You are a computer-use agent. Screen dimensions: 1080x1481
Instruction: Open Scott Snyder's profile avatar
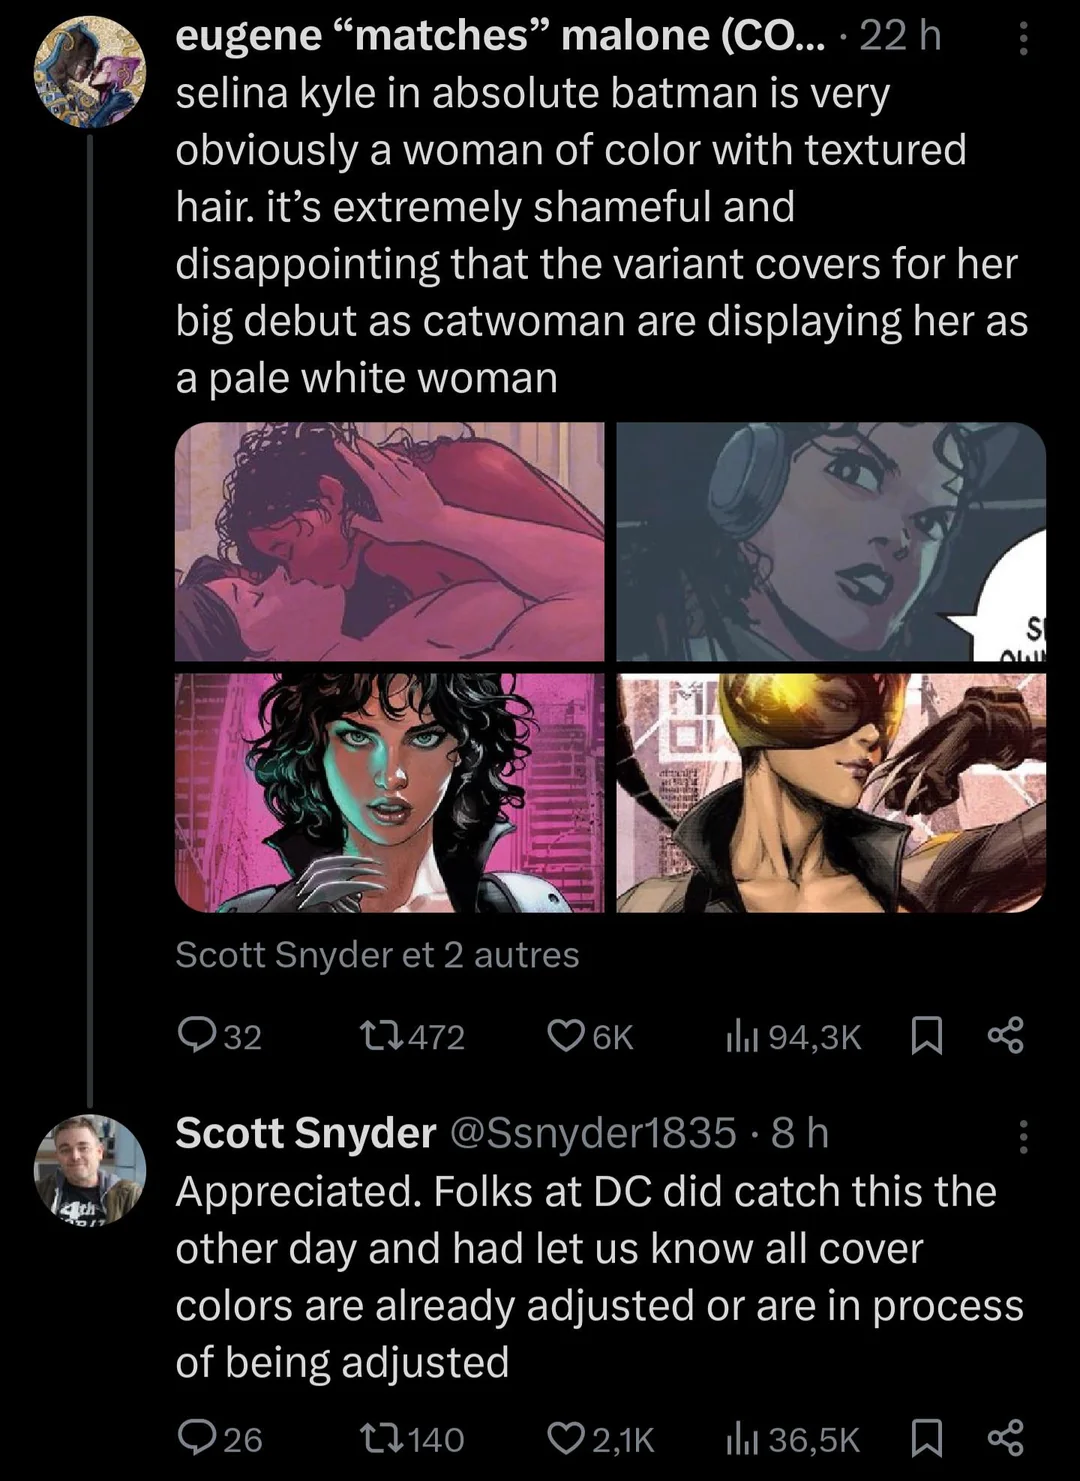pyautogui.click(x=90, y=1169)
